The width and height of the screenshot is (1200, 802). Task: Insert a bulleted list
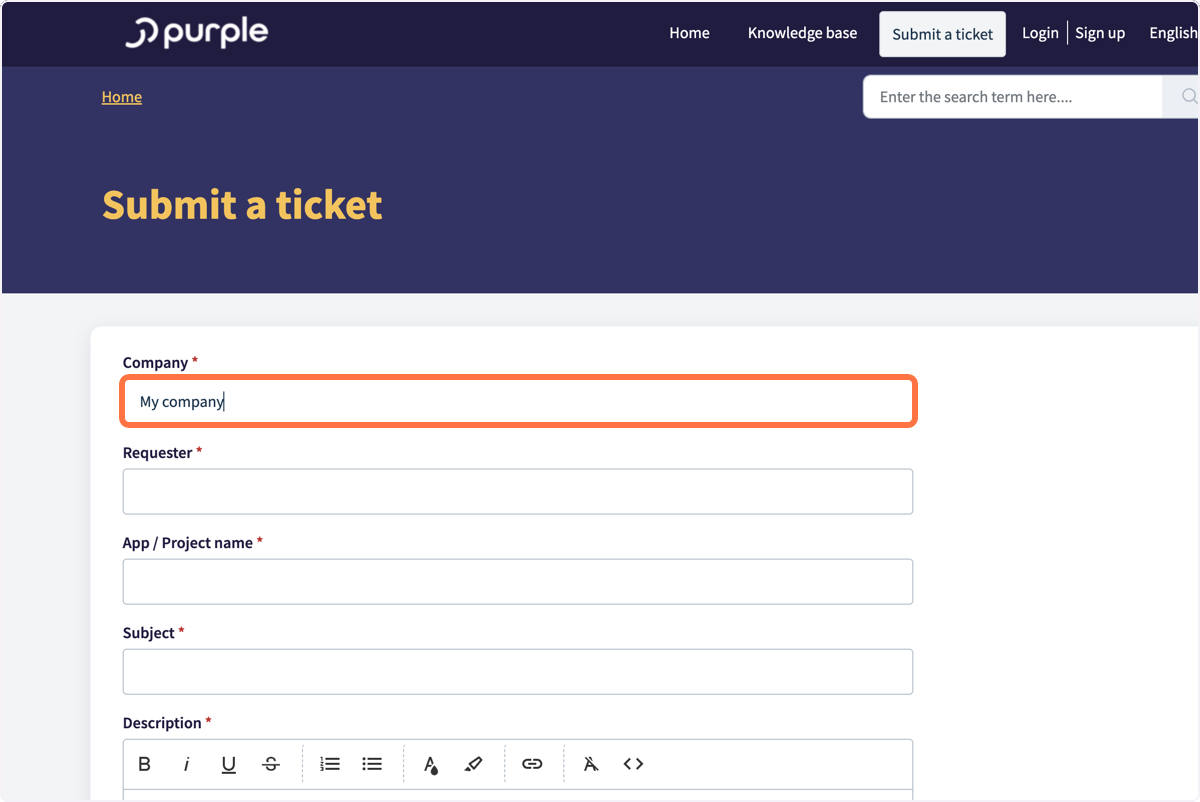pyautogui.click(x=372, y=764)
